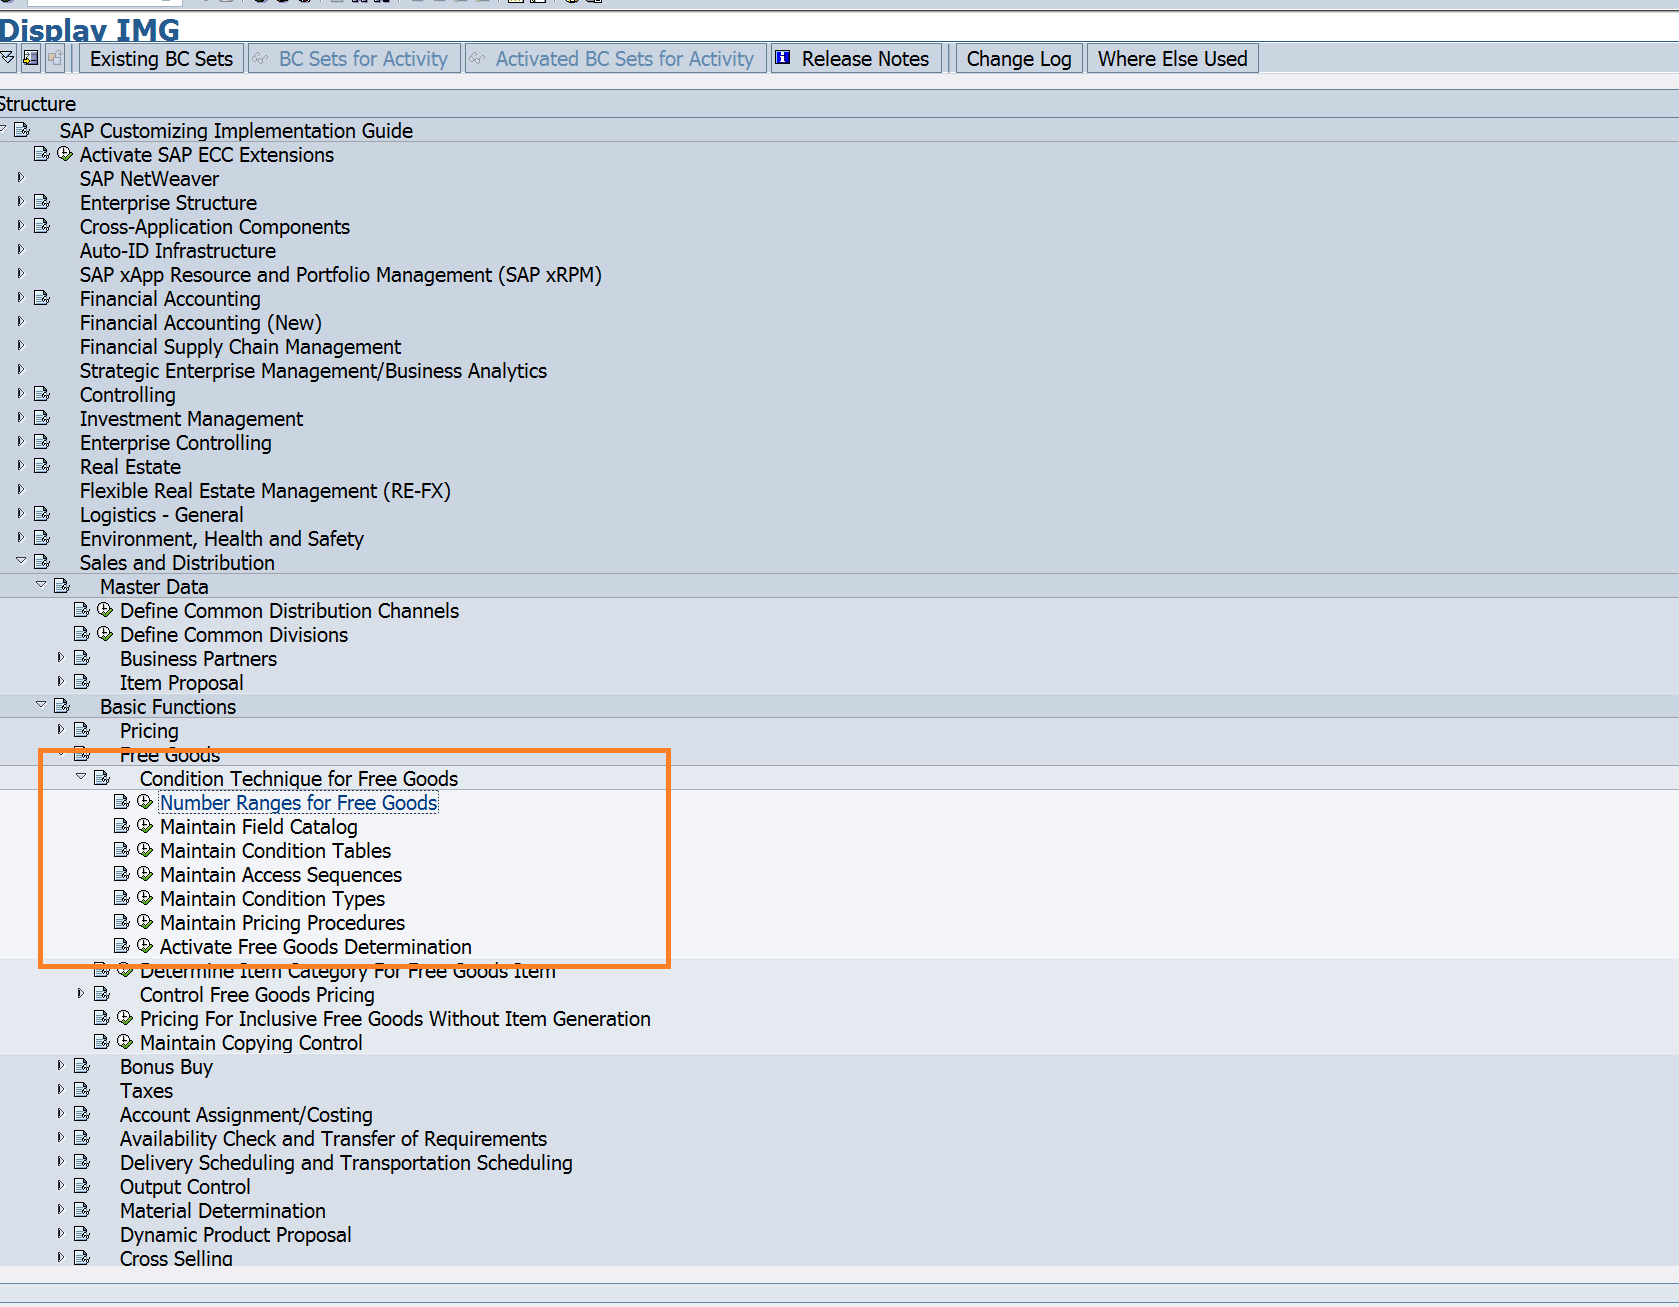The width and height of the screenshot is (1679, 1307).
Task: Click Activated BC Sets for Activity button
Action: (x=615, y=59)
